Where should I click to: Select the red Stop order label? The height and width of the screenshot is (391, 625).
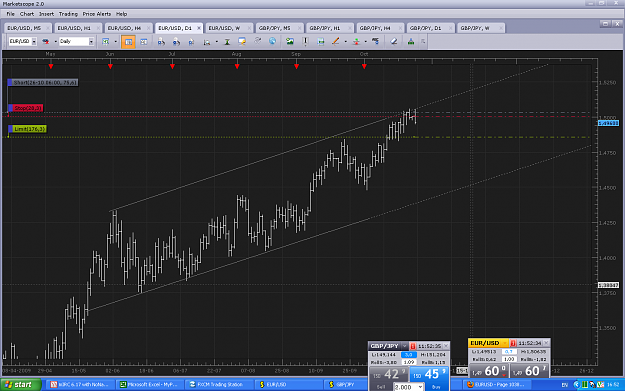point(26,108)
